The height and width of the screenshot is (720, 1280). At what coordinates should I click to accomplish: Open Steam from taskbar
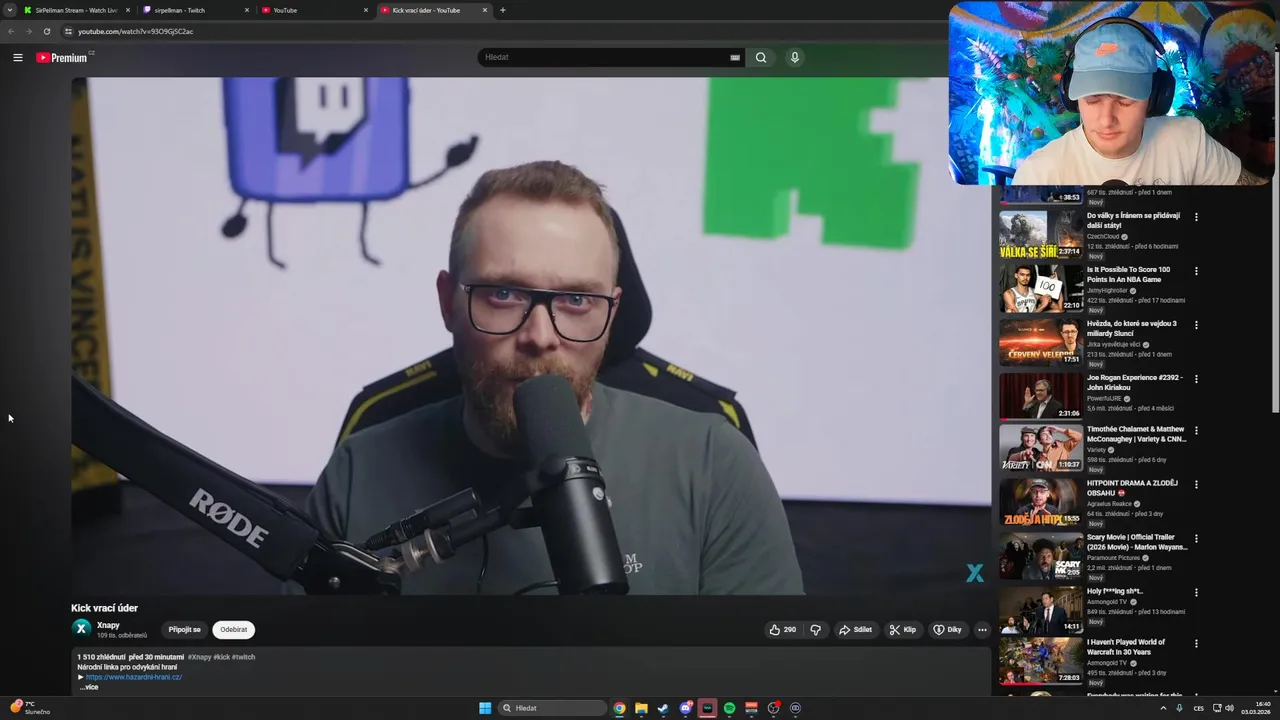tap(663, 708)
